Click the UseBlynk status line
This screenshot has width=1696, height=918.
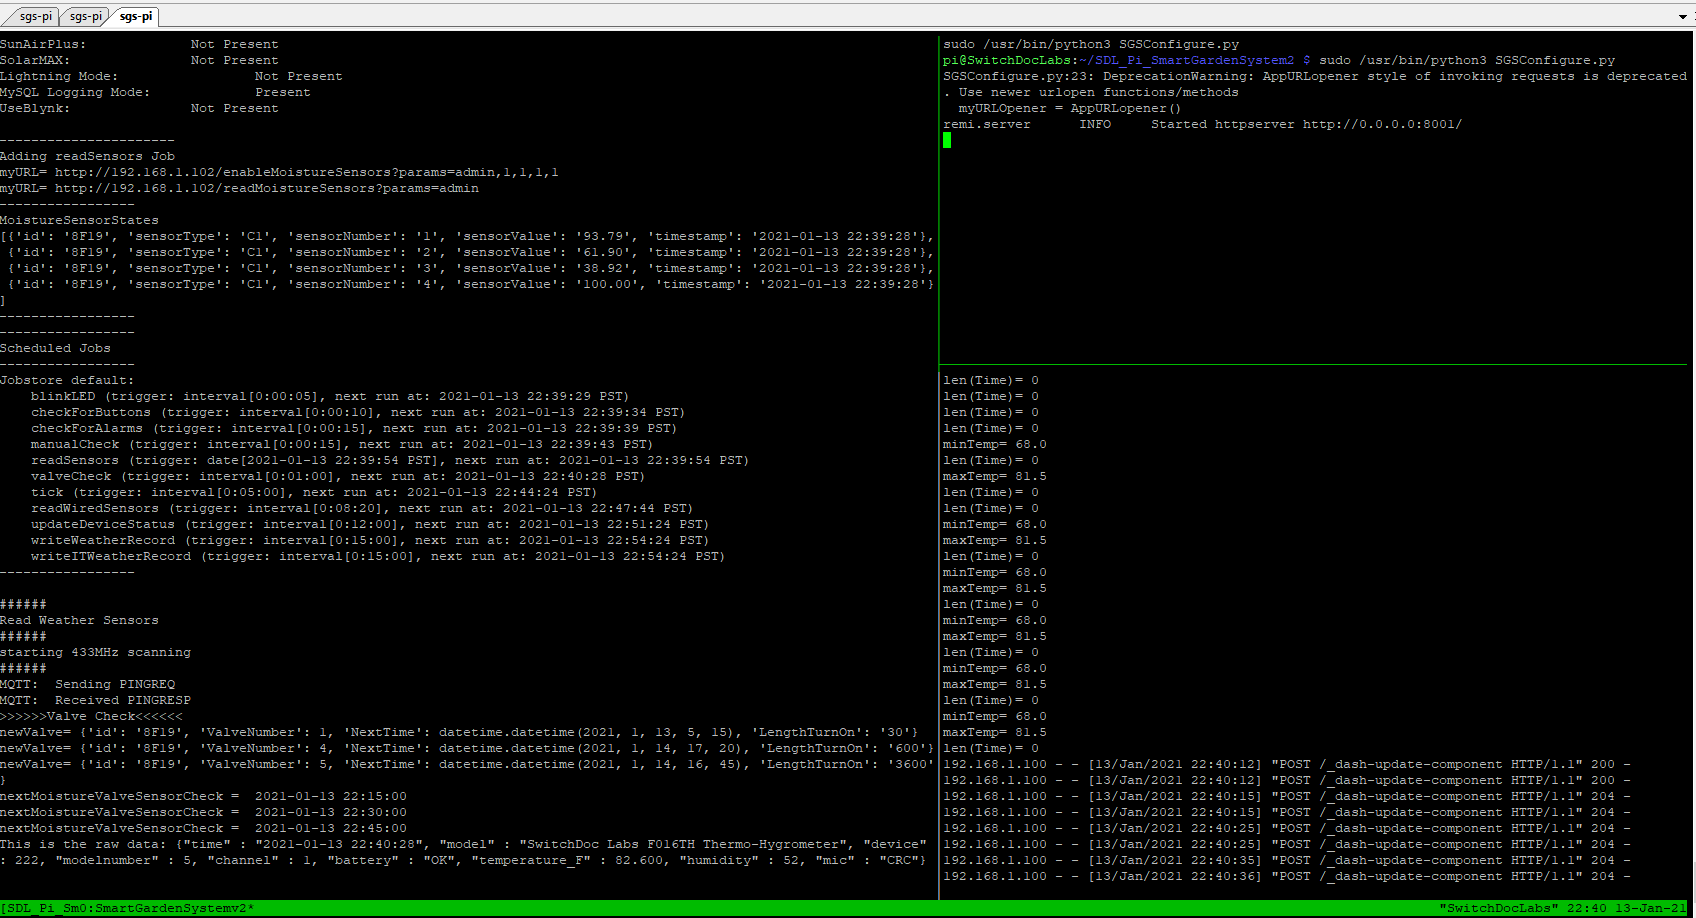(139, 108)
